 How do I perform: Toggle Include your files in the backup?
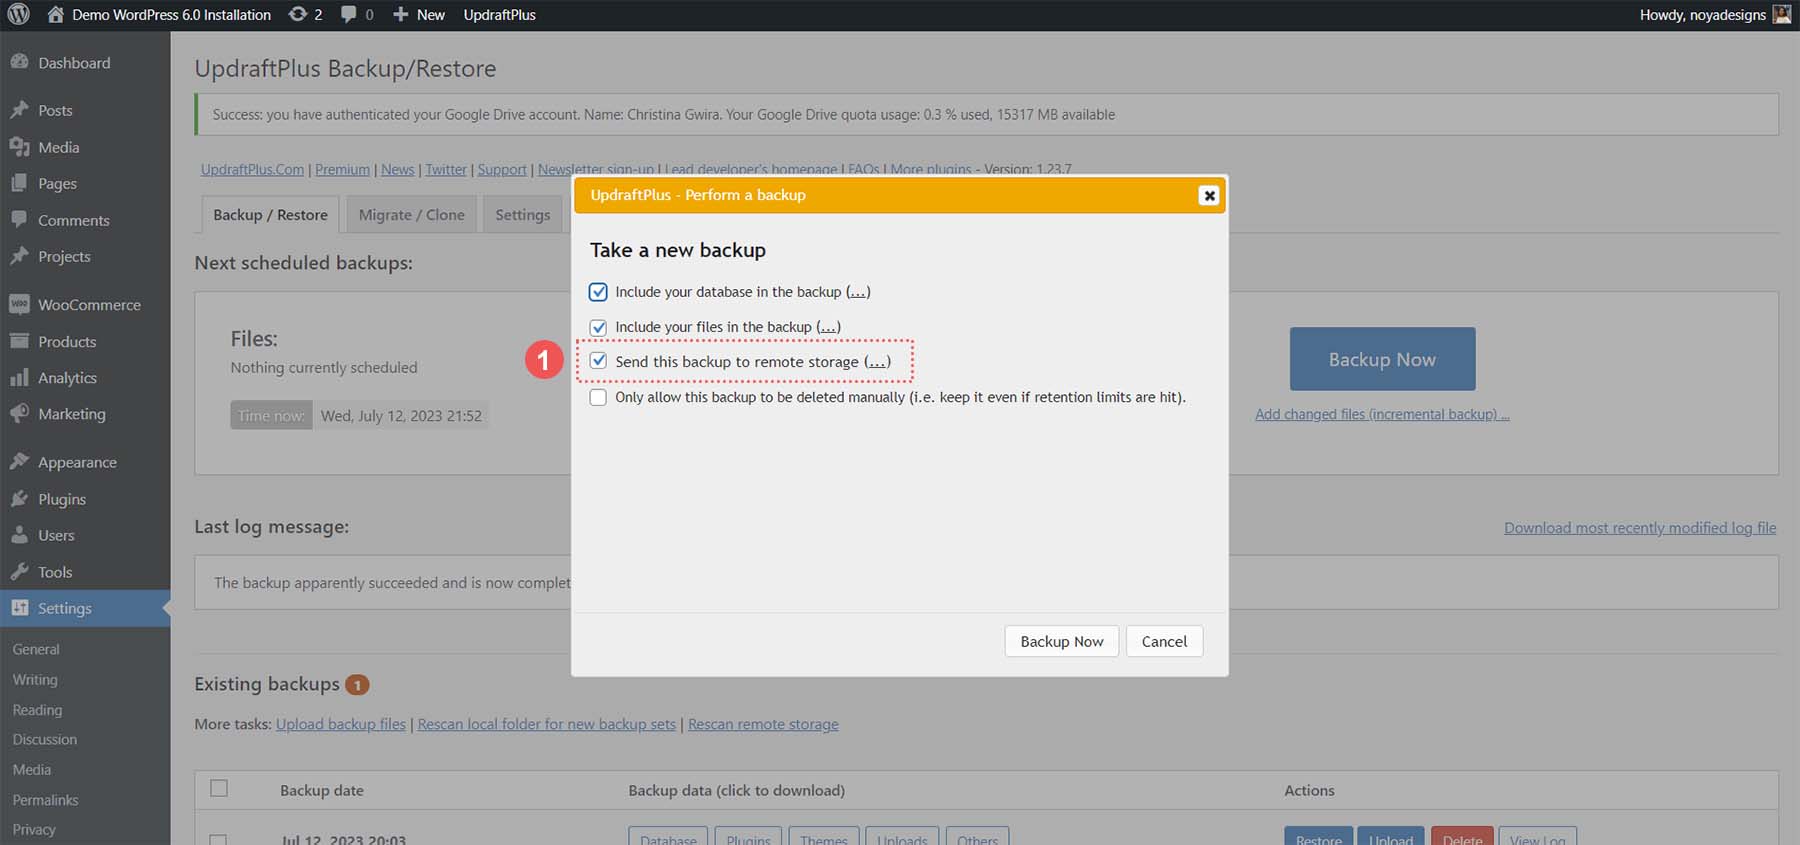(x=598, y=327)
